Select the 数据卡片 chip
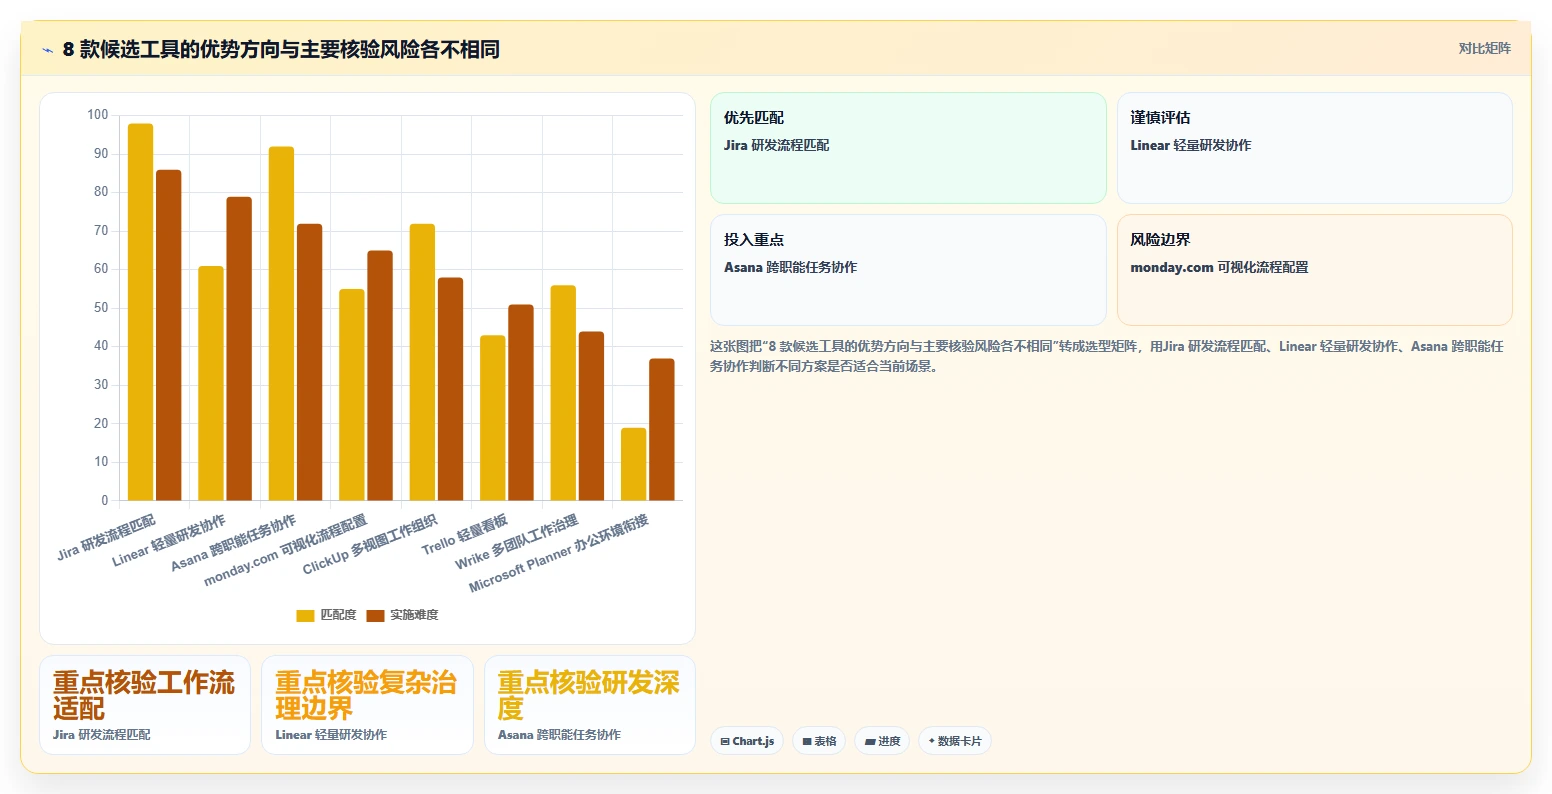The height and width of the screenshot is (794, 1552). click(955, 741)
